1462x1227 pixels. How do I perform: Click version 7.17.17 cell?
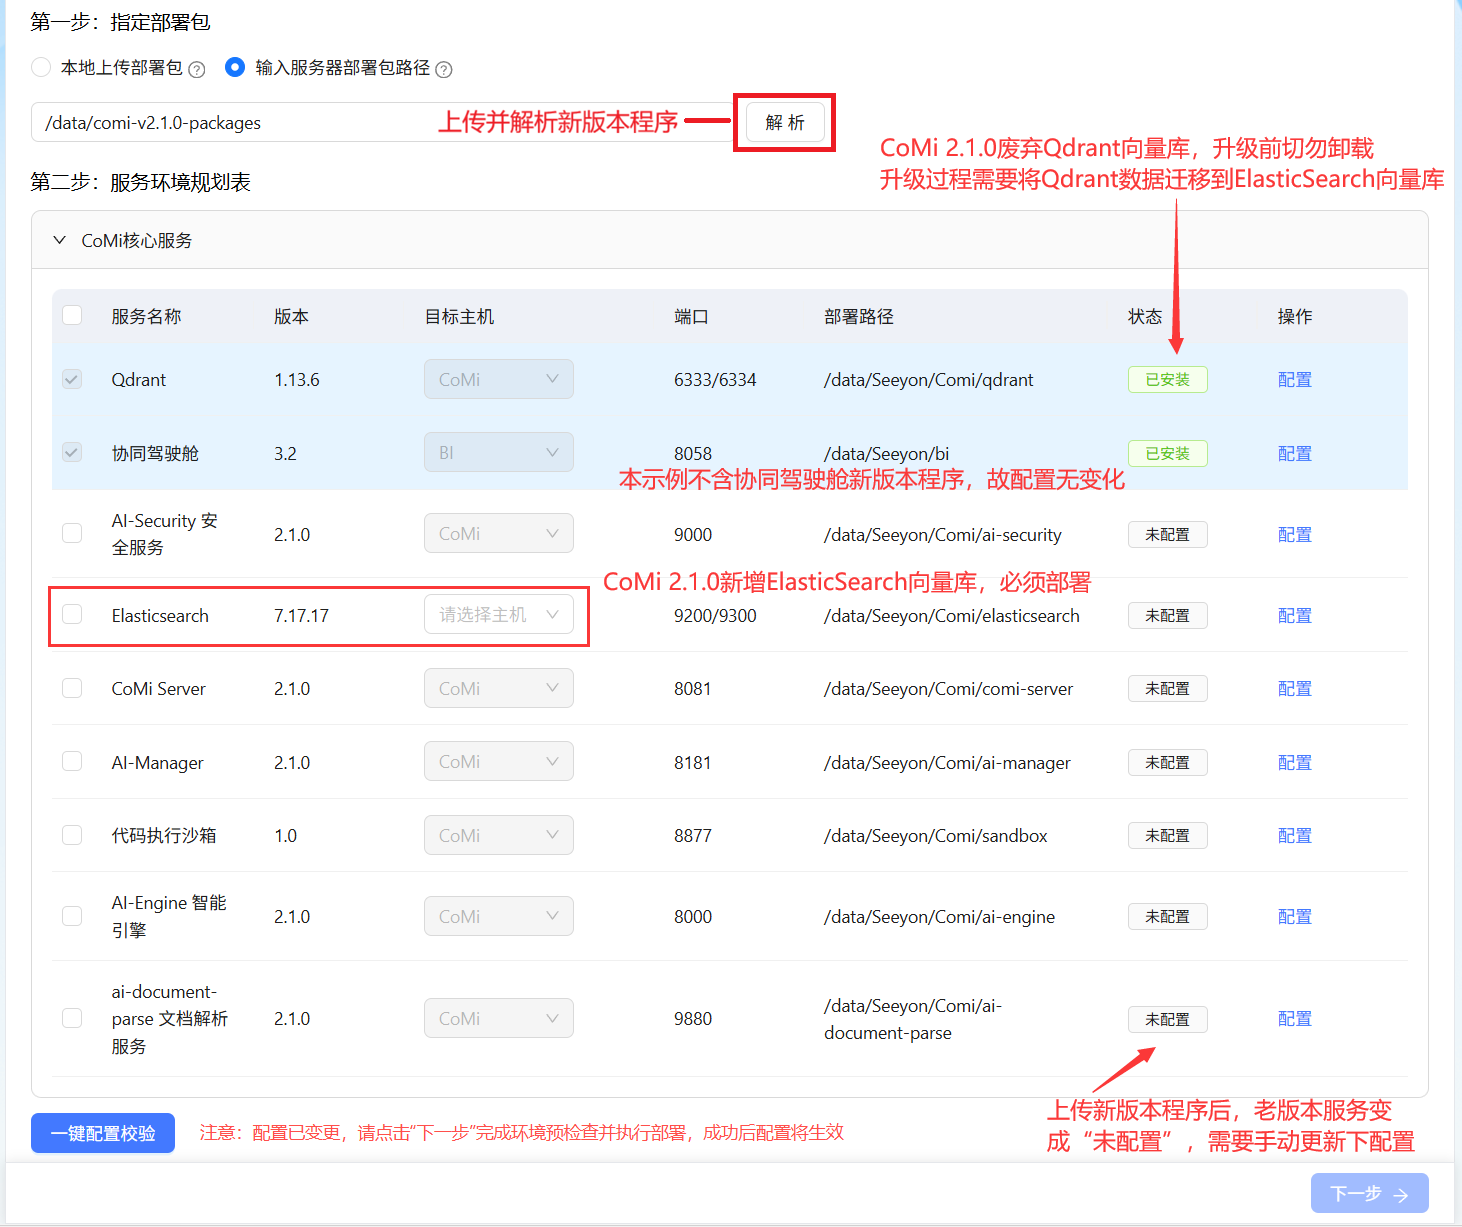coord(301,616)
